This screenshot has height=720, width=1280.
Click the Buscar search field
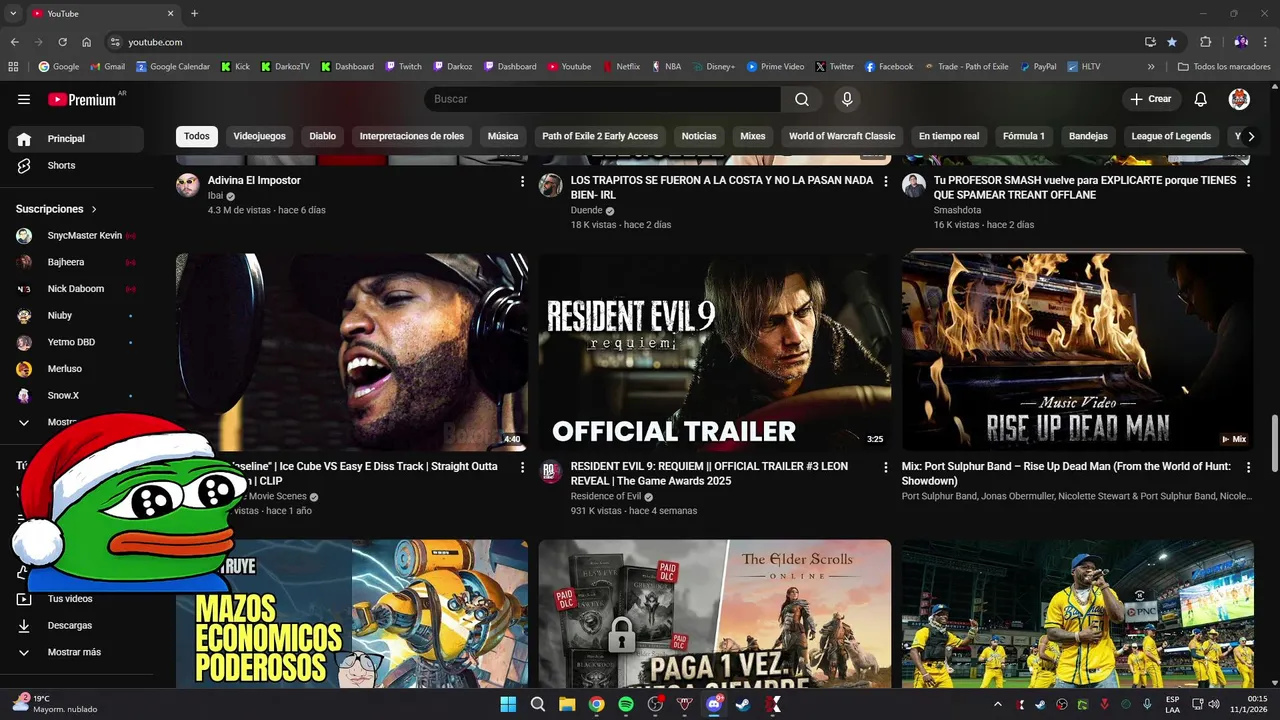[x=602, y=99]
